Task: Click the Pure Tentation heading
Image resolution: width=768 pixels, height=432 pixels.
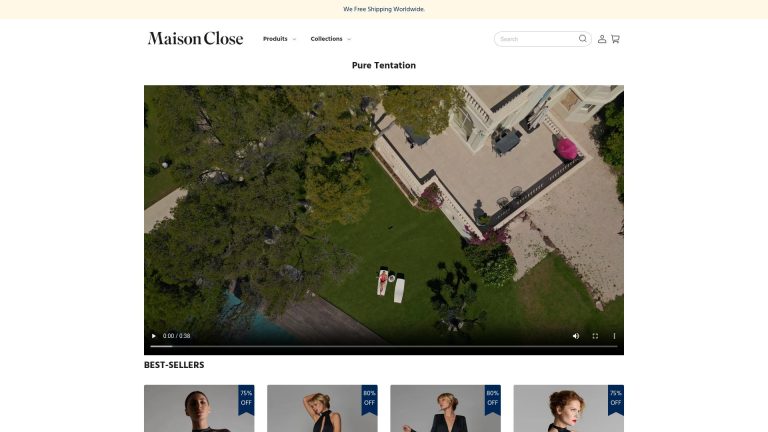Action: pos(384,66)
